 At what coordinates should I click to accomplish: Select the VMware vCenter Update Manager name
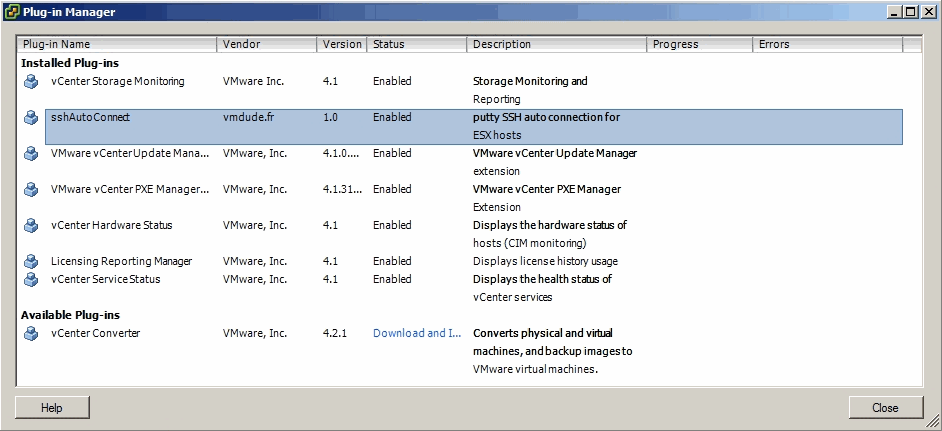(x=130, y=153)
